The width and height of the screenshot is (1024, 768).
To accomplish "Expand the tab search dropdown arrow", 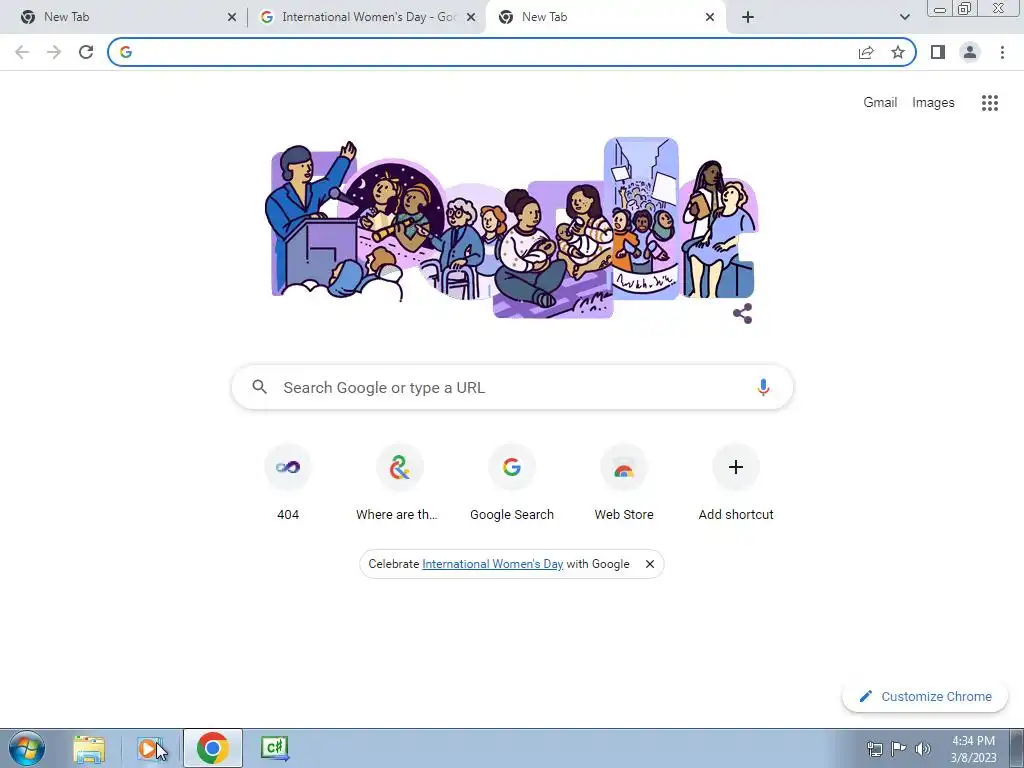I will pyautogui.click(x=904, y=17).
